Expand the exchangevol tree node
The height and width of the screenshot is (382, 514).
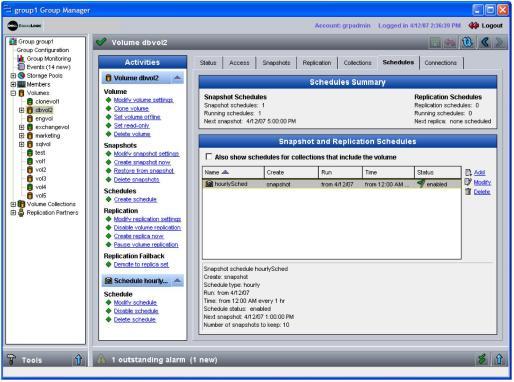[22, 127]
